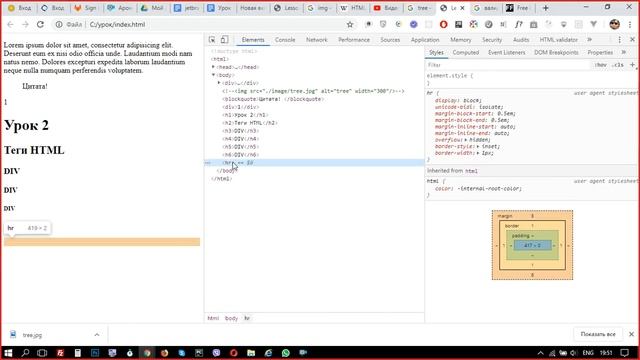Switch to the Network tab
Image resolution: width=640 pixels, height=360 pixels.
coord(316,40)
